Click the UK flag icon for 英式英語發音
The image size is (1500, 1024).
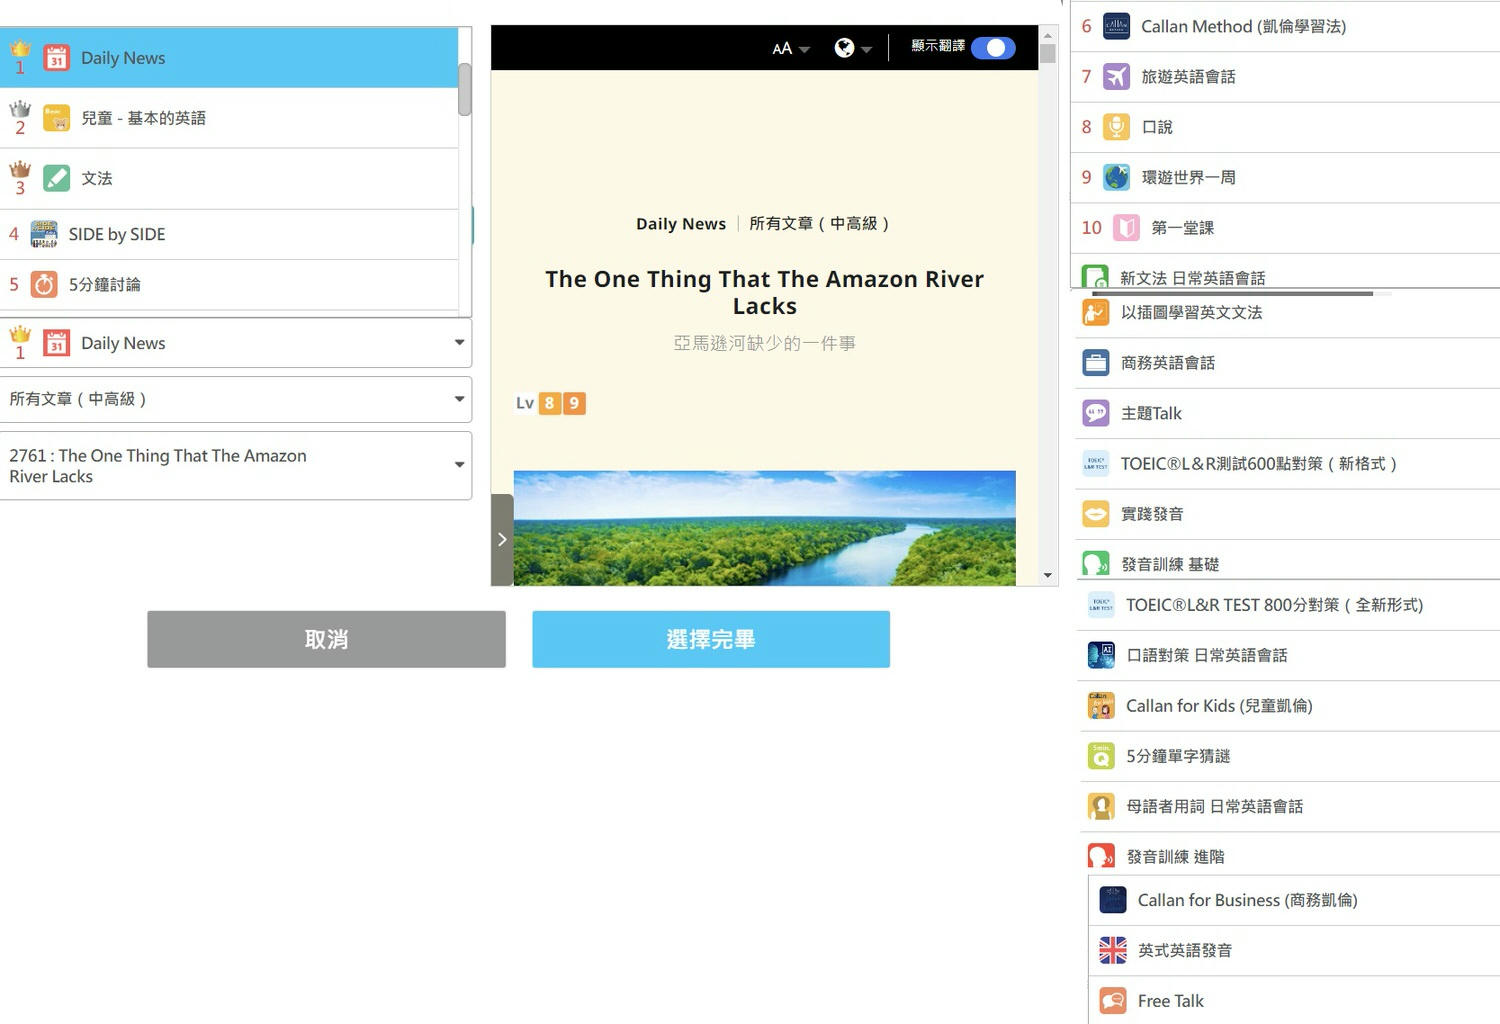[x=1112, y=950]
